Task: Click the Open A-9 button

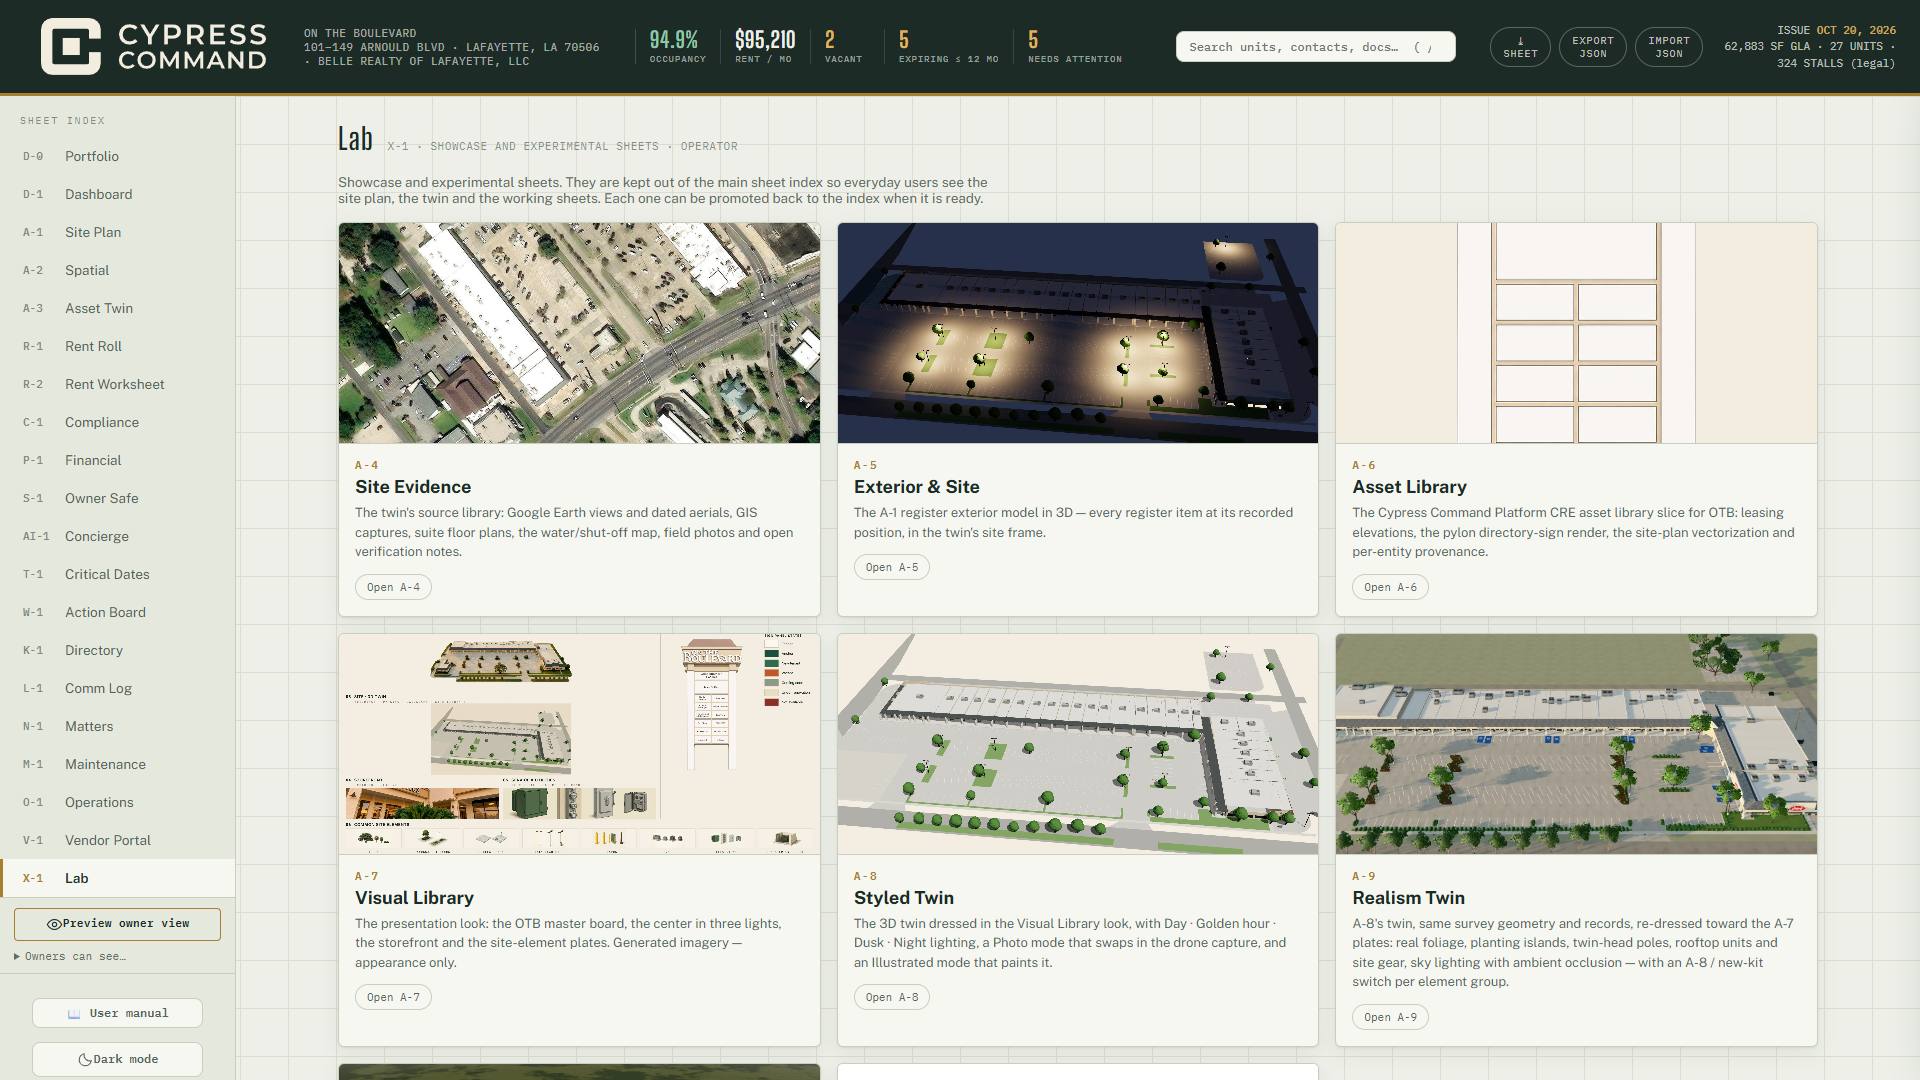Action: [1390, 1017]
